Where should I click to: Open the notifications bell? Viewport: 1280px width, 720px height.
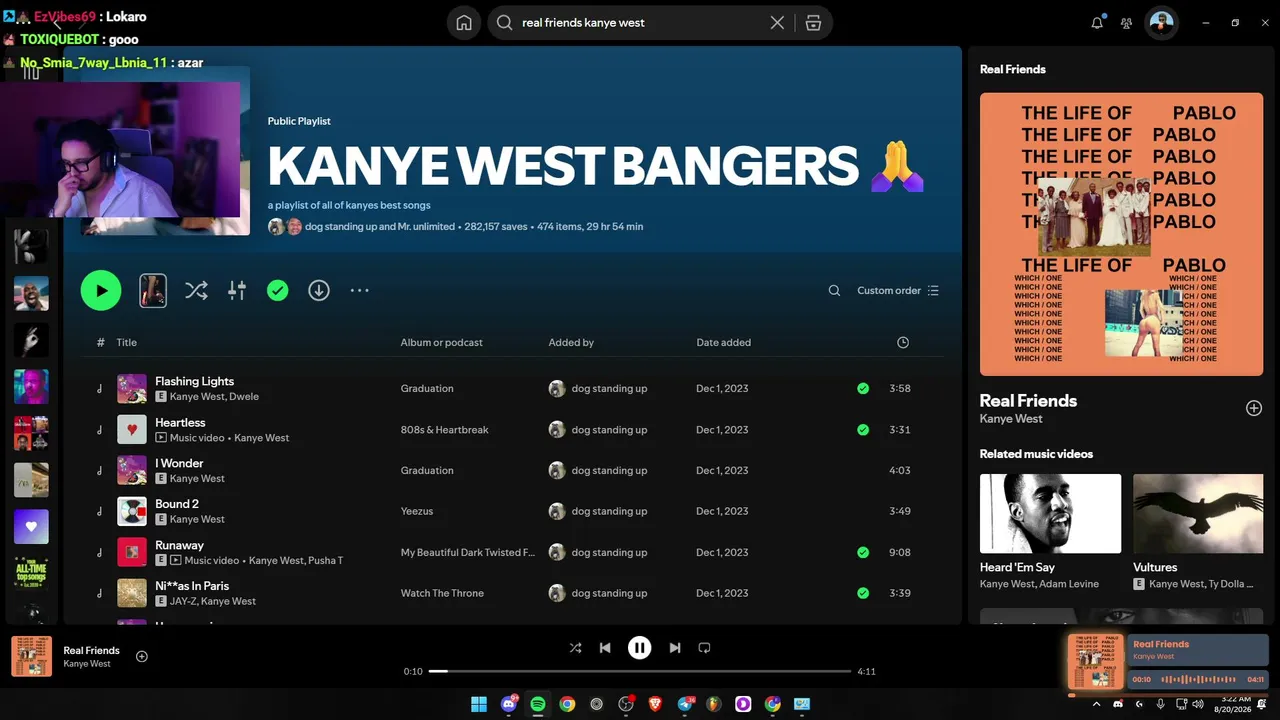1097,23
